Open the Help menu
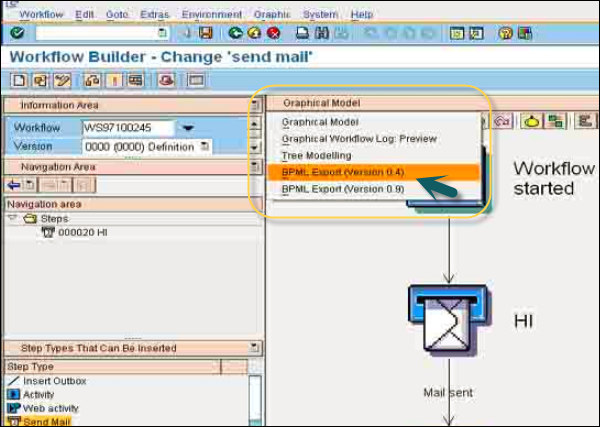This screenshot has width=600, height=427. tap(362, 15)
